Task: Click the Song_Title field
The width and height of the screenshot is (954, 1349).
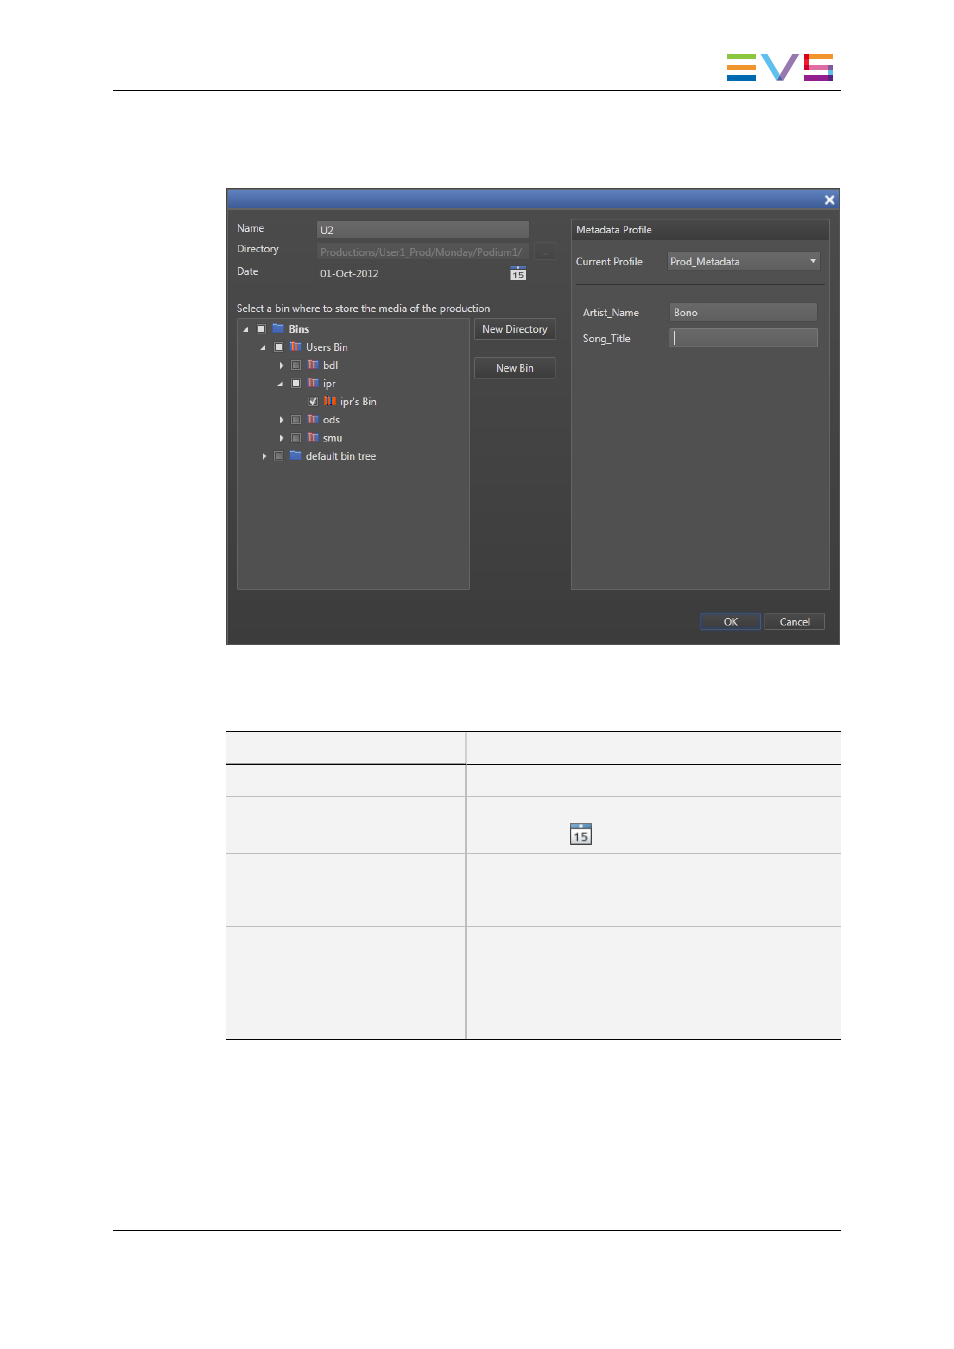Action: 743,338
